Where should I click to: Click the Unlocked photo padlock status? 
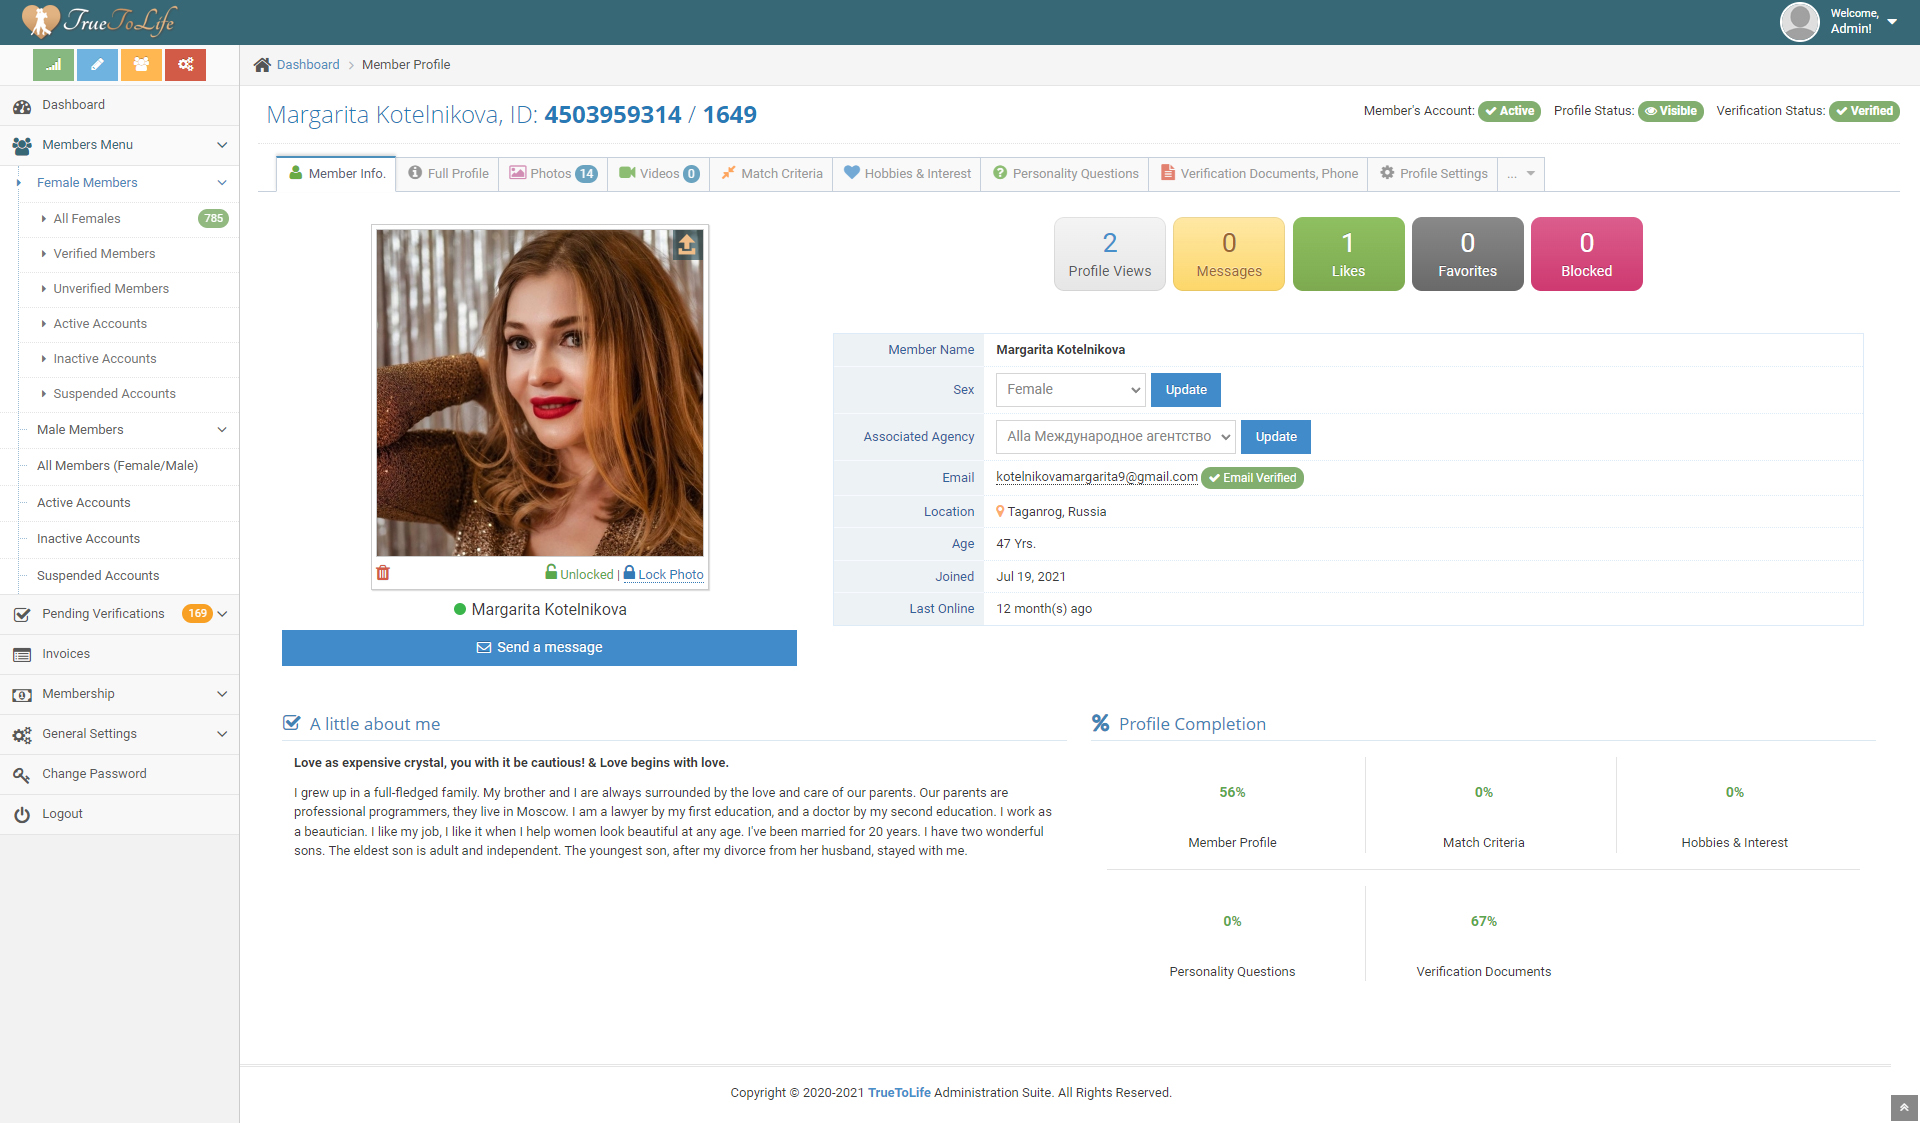coord(579,574)
